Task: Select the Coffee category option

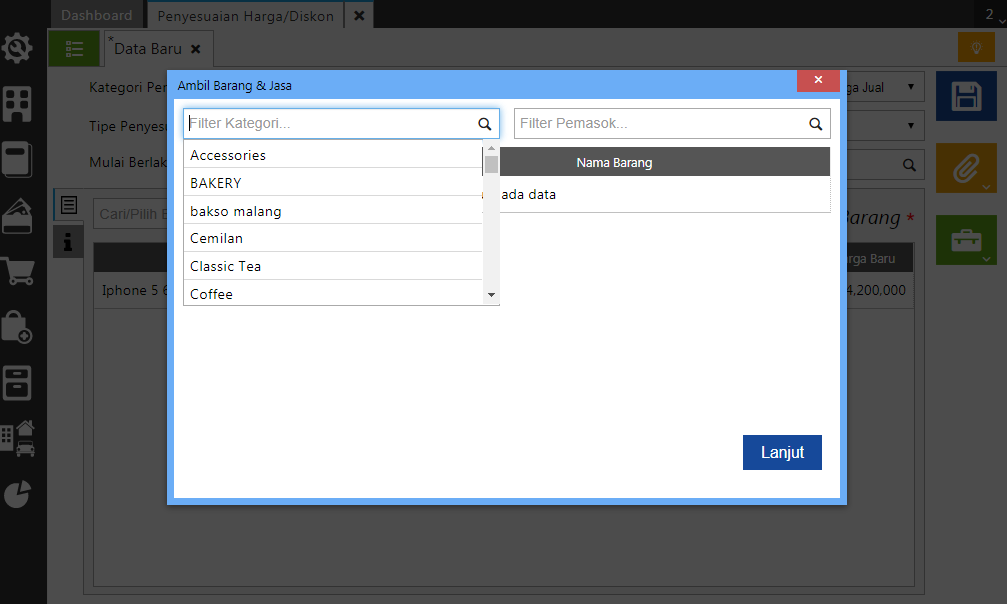Action: click(211, 294)
